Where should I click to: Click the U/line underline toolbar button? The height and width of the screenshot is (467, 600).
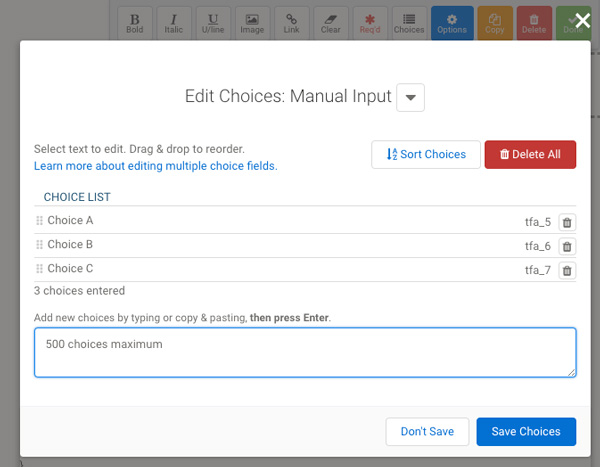(213, 23)
